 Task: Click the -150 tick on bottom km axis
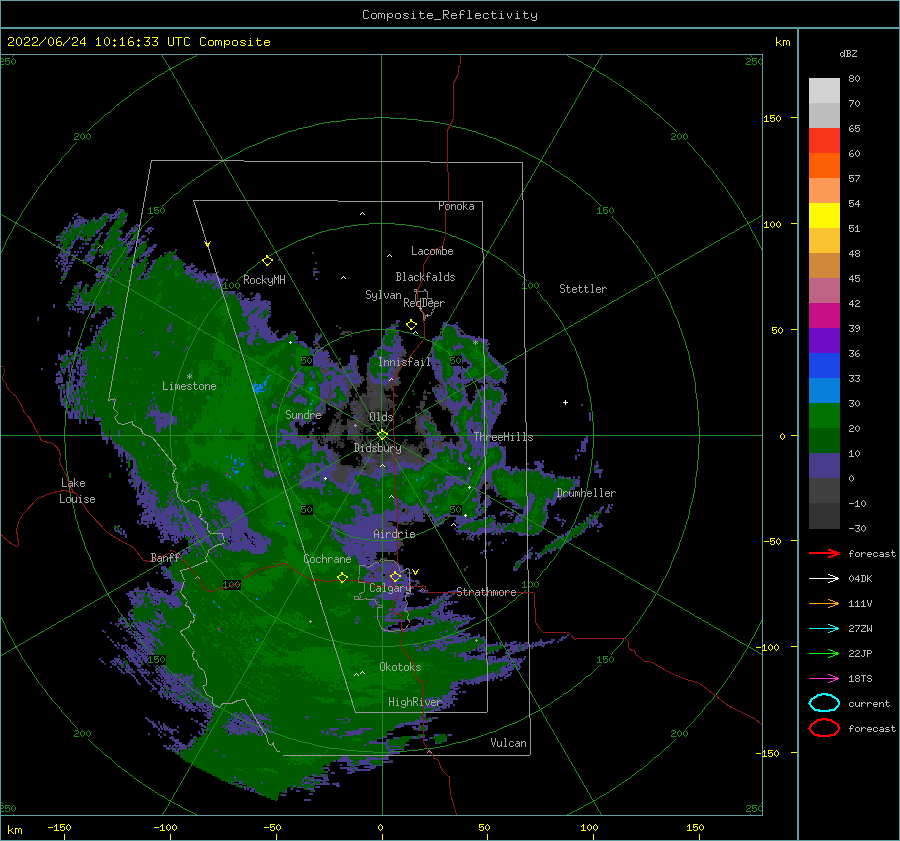(x=59, y=827)
